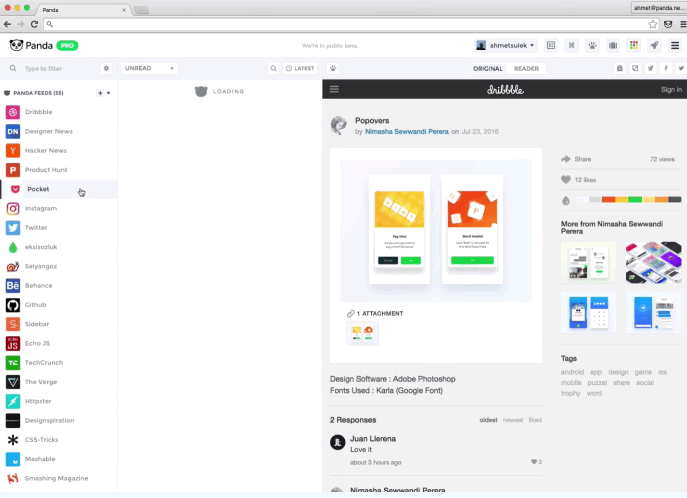
Task: Open the Dribbble hamburger menu
Action: click(334, 89)
